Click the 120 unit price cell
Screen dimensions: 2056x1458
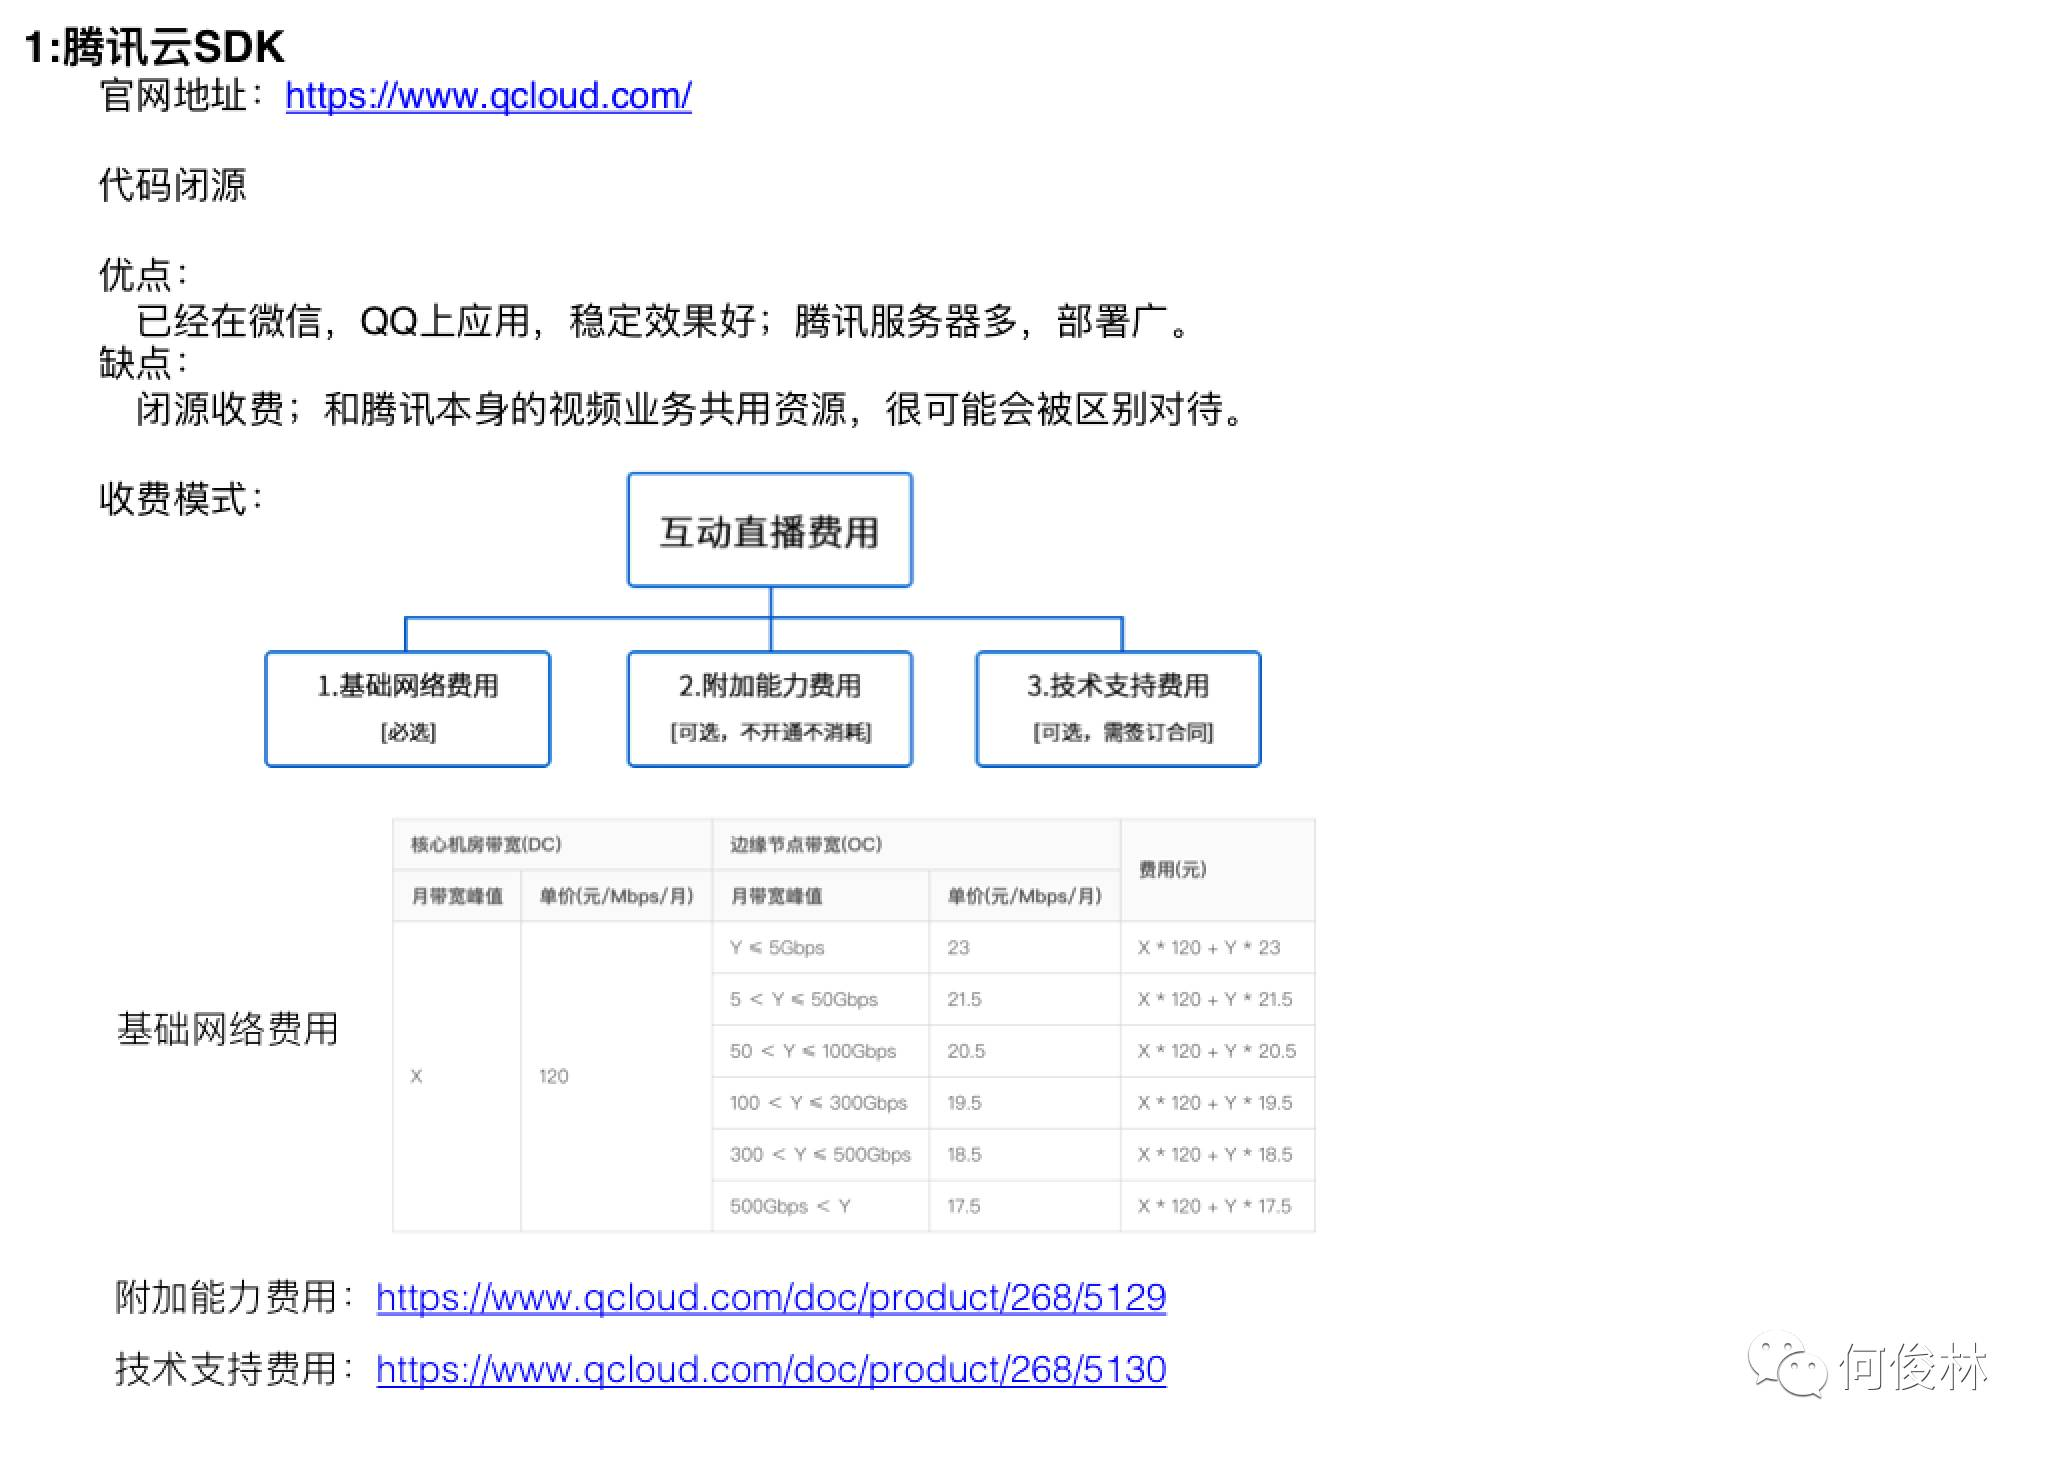coord(553,1076)
